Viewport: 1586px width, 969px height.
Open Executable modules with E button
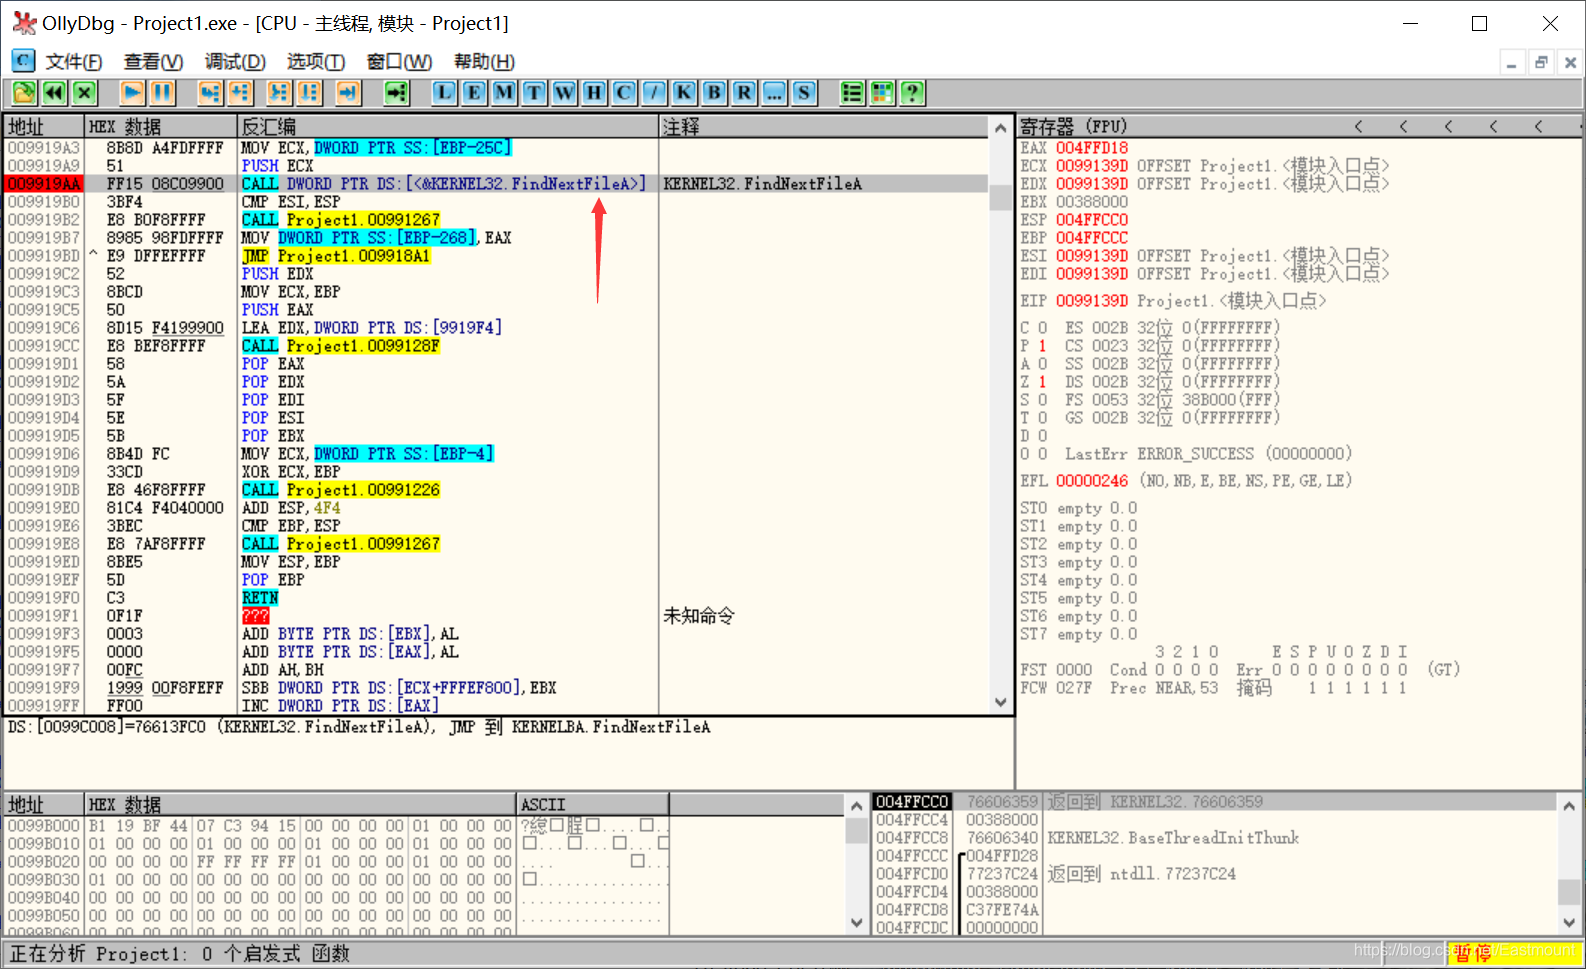tap(474, 93)
